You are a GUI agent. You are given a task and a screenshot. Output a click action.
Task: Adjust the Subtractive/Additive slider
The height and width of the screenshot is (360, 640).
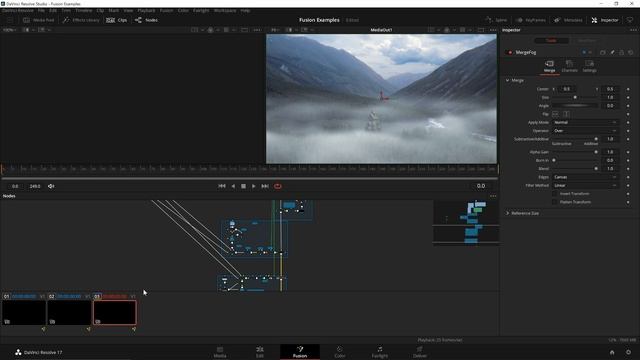pyautogui.click(x=575, y=139)
